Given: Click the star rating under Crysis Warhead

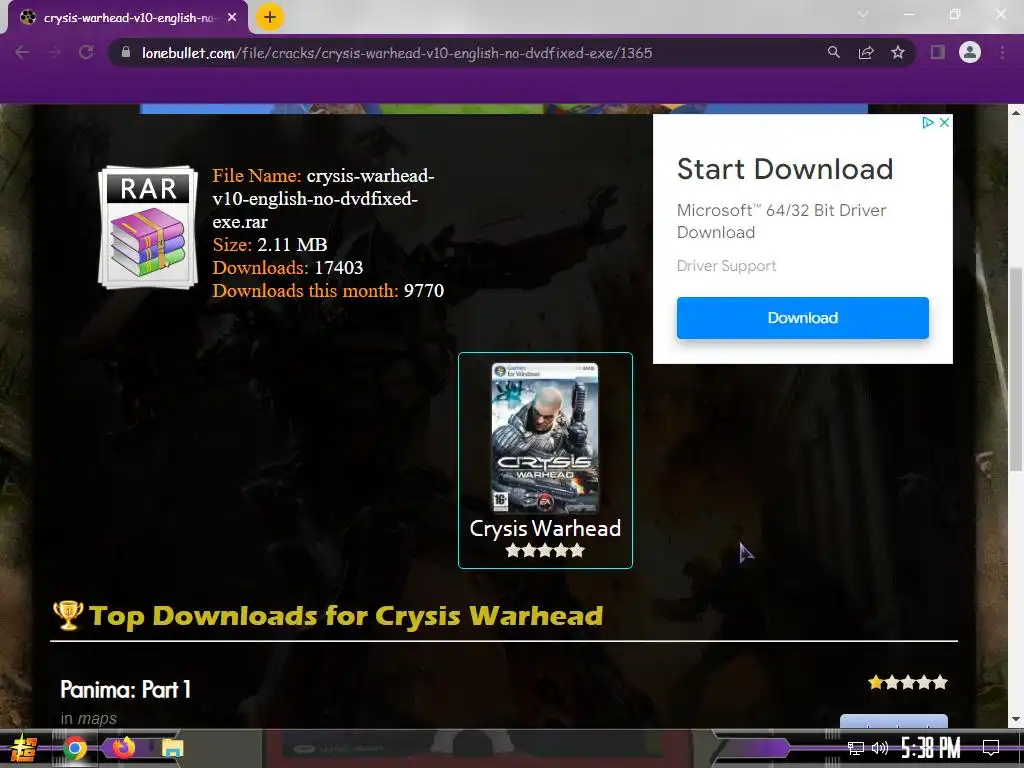Looking at the screenshot, I should tap(545, 551).
